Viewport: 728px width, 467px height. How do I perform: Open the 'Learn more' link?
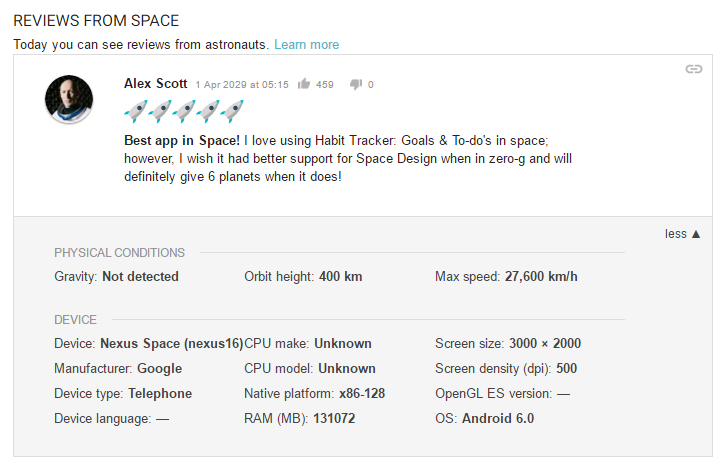click(x=306, y=45)
